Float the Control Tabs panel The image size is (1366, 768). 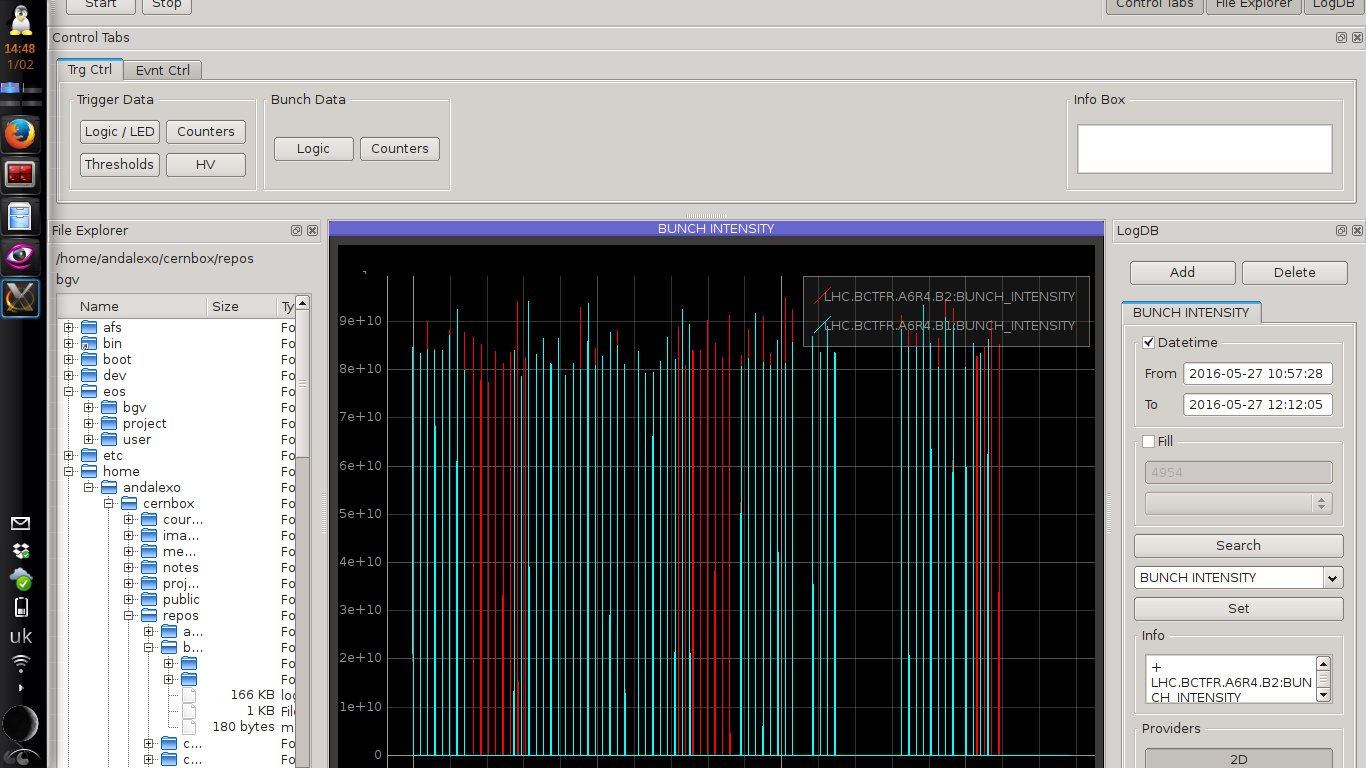[1341, 38]
